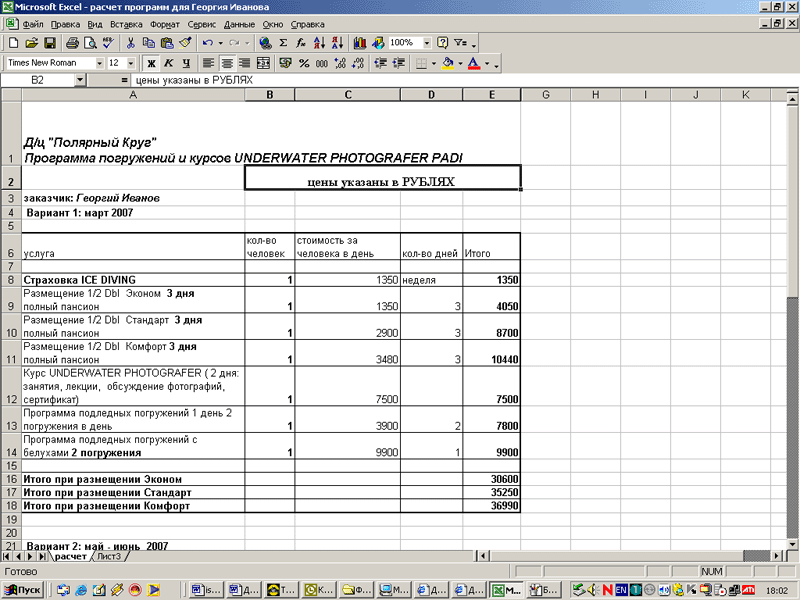Cut the selected cells

click(131, 43)
